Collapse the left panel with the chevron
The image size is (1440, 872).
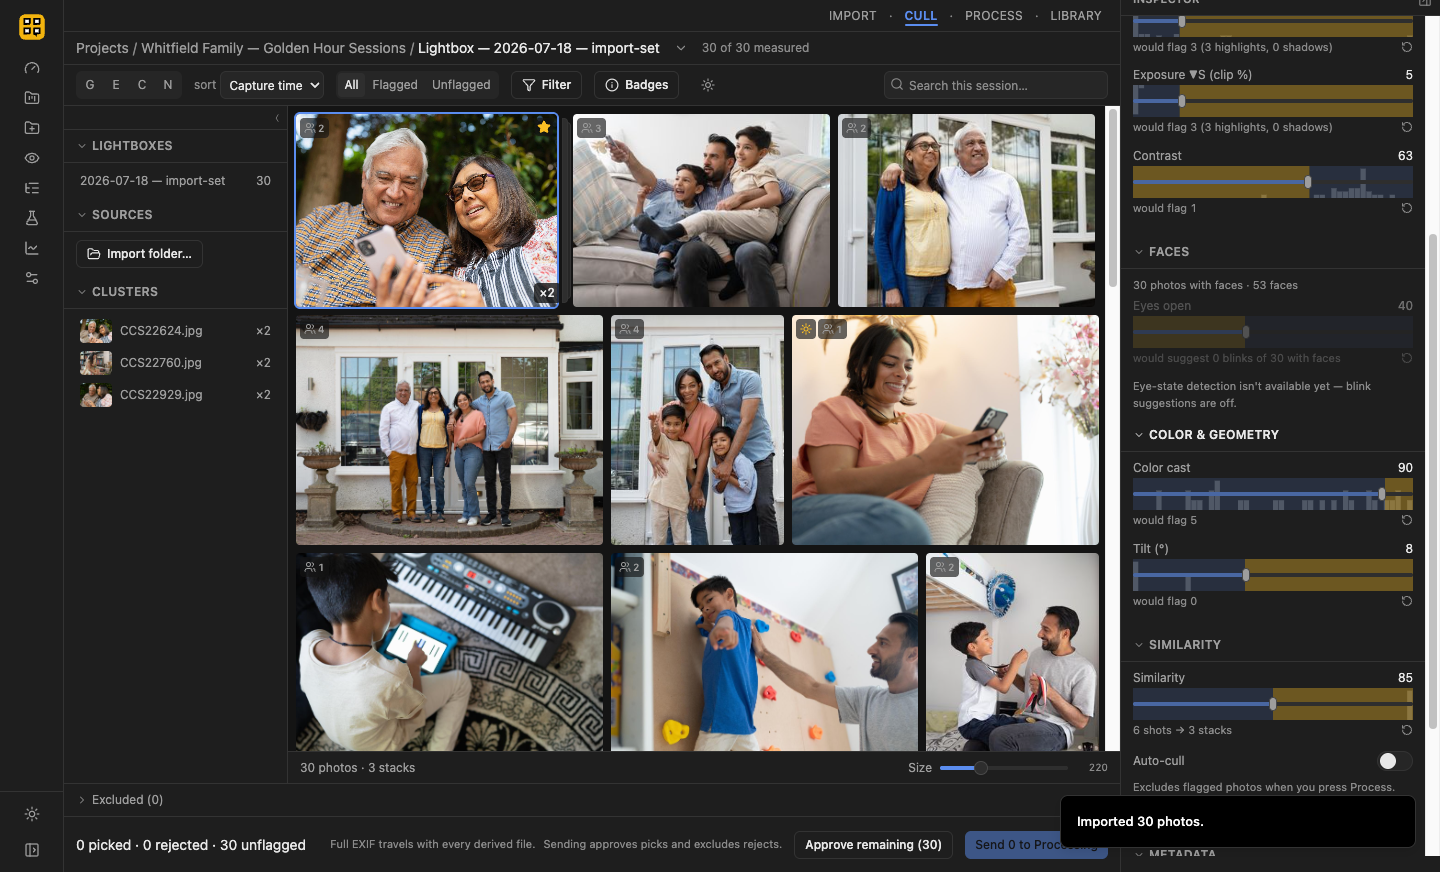(x=277, y=118)
